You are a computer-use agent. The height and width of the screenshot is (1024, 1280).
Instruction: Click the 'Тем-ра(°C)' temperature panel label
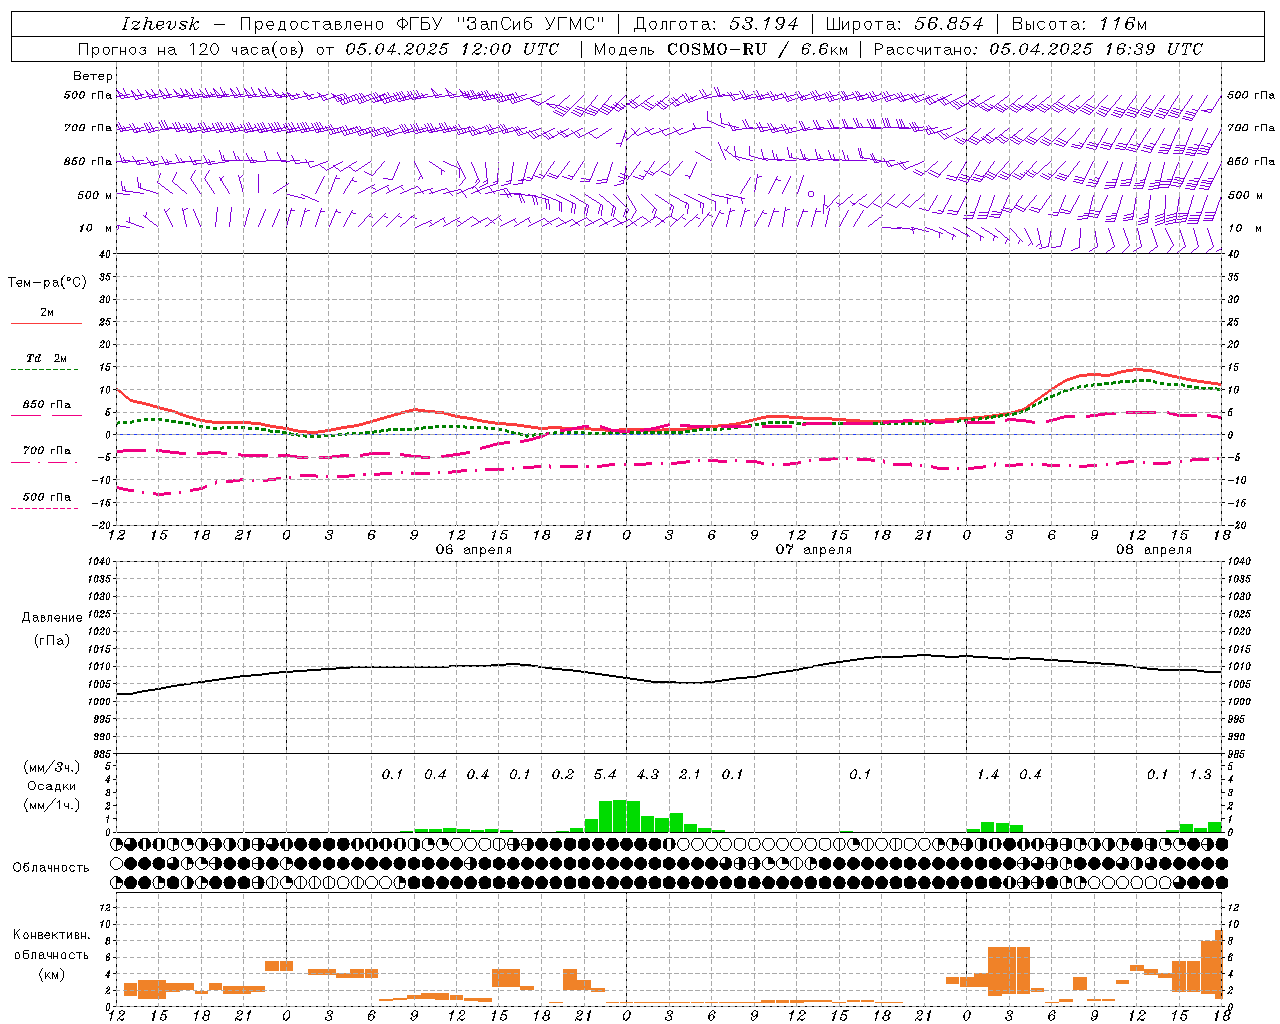tap(47, 283)
